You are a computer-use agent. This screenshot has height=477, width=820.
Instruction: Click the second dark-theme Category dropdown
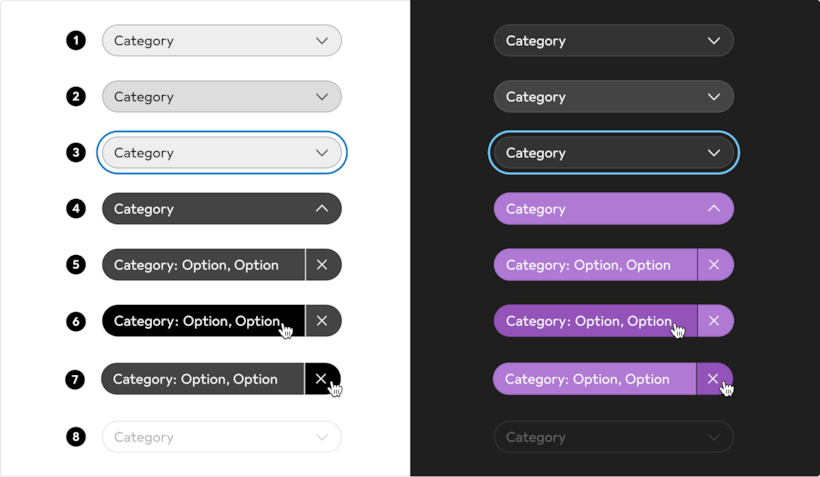click(x=613, y=97)
